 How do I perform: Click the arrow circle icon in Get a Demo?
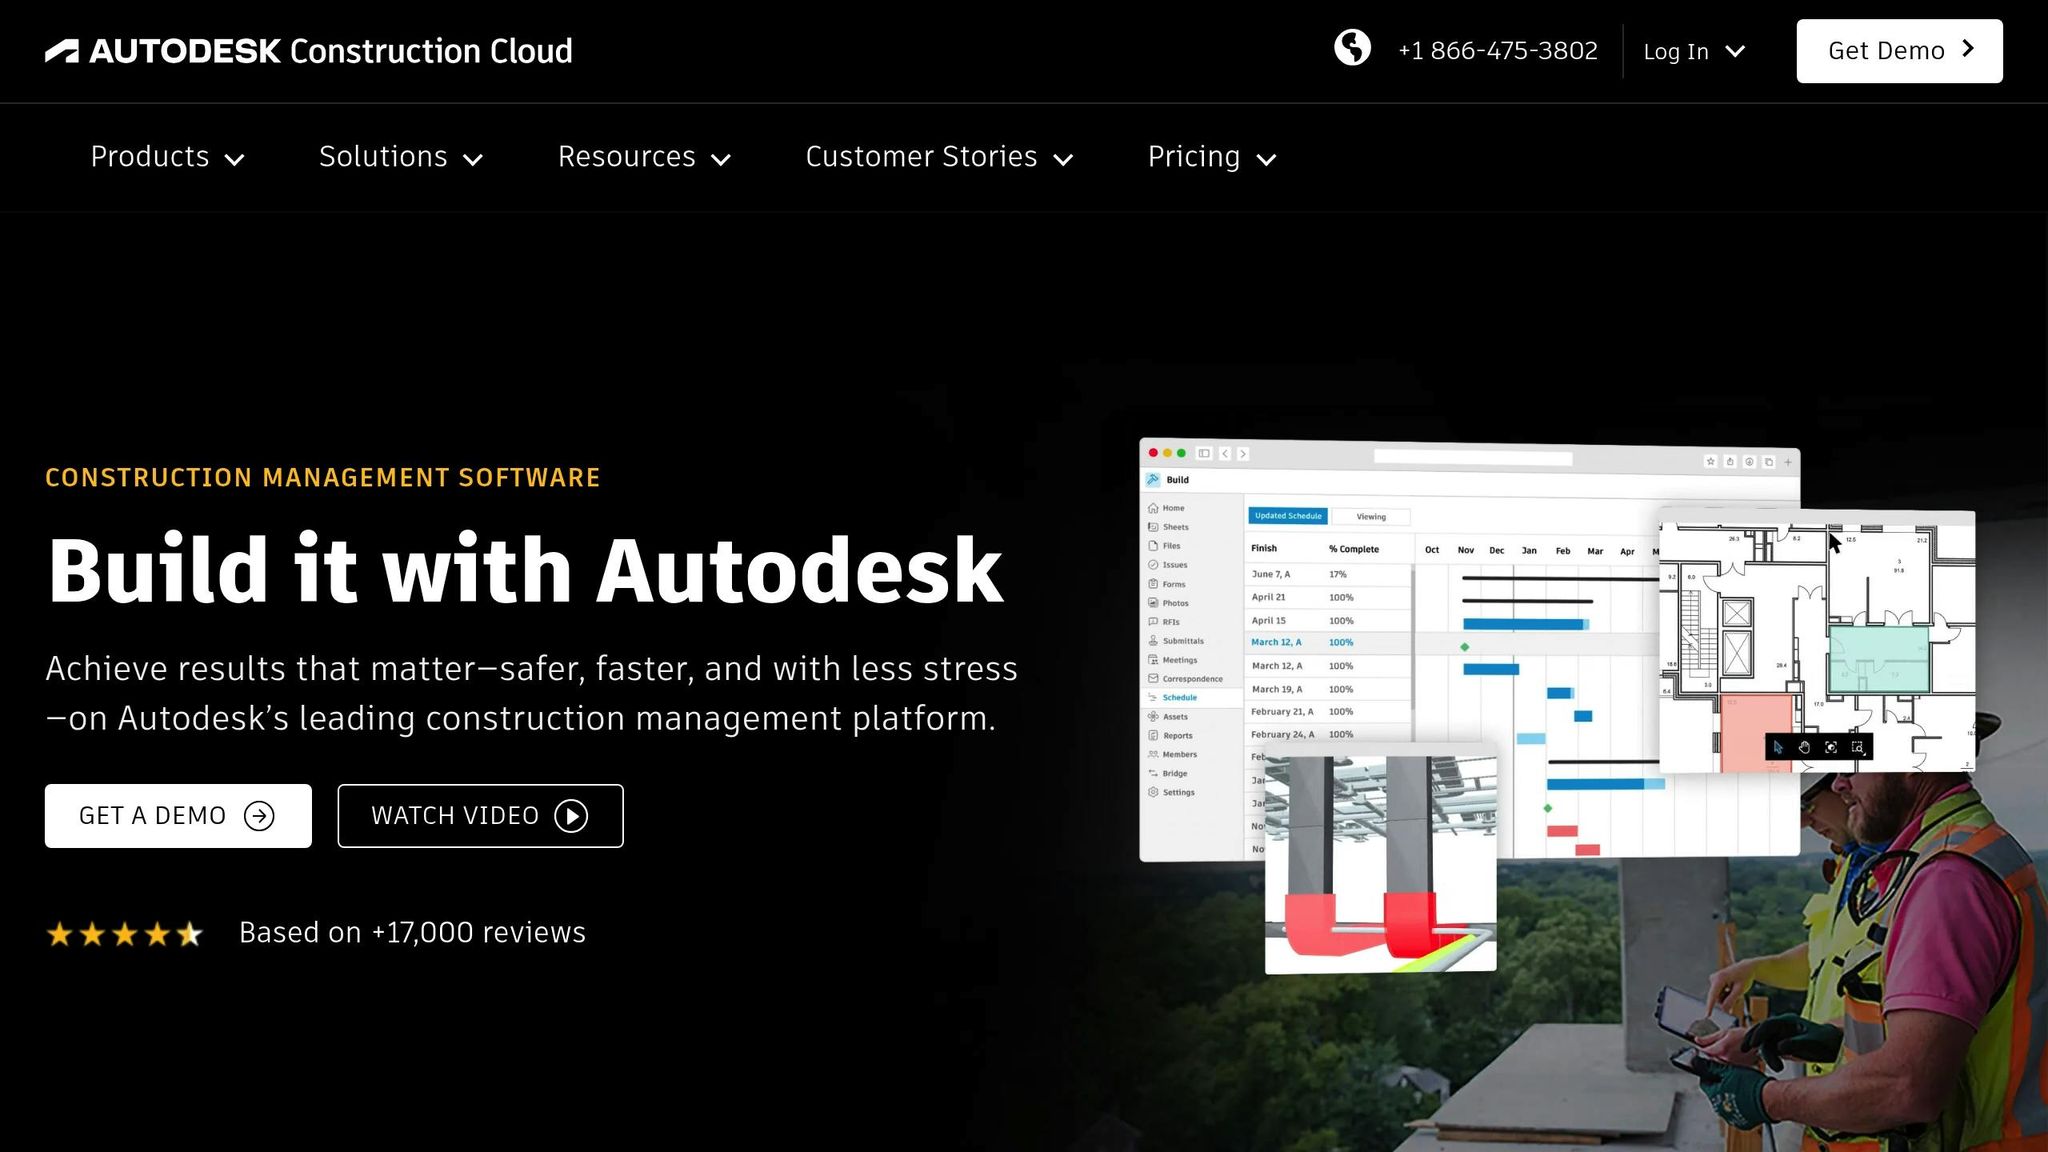(259, 816)
